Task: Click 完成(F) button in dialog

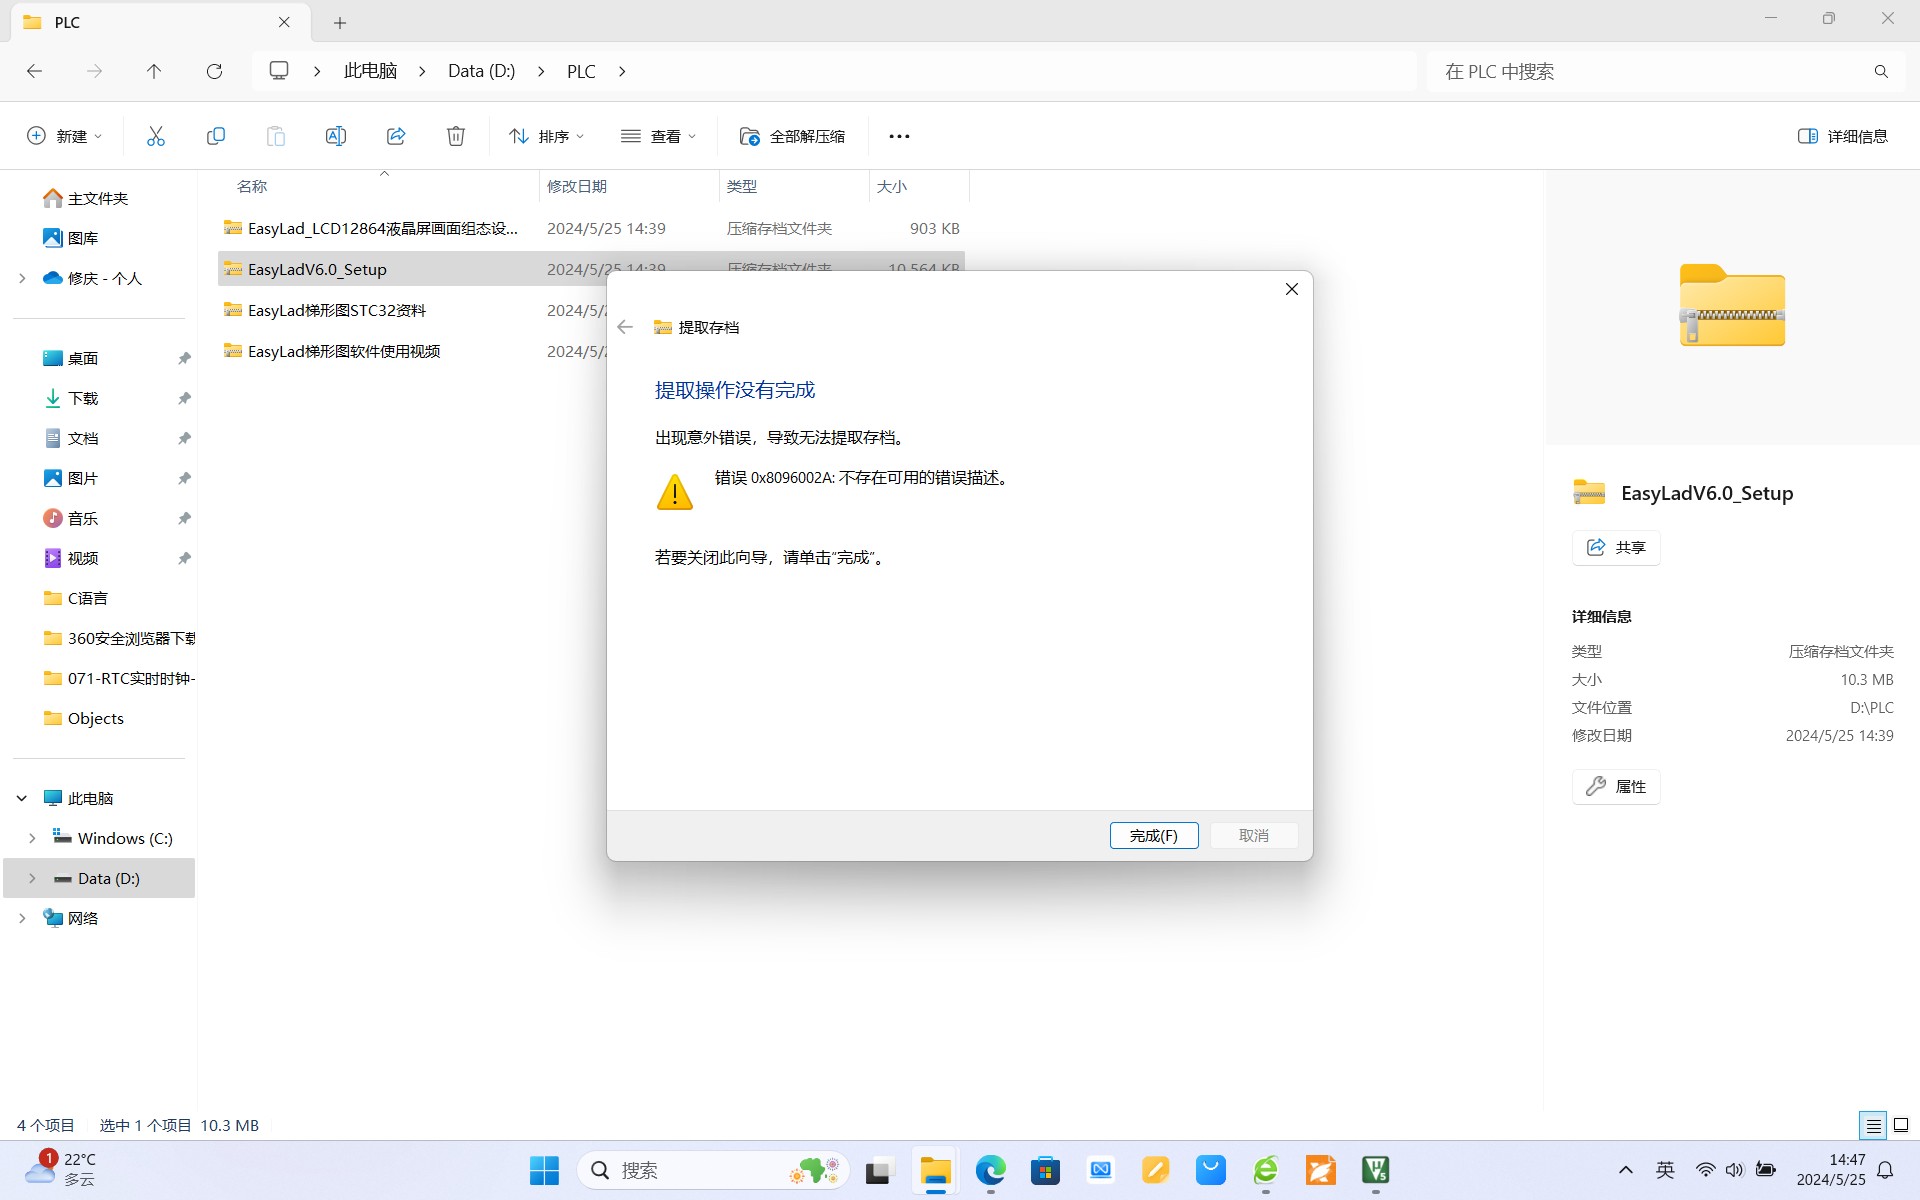Action: [1154, 835]
